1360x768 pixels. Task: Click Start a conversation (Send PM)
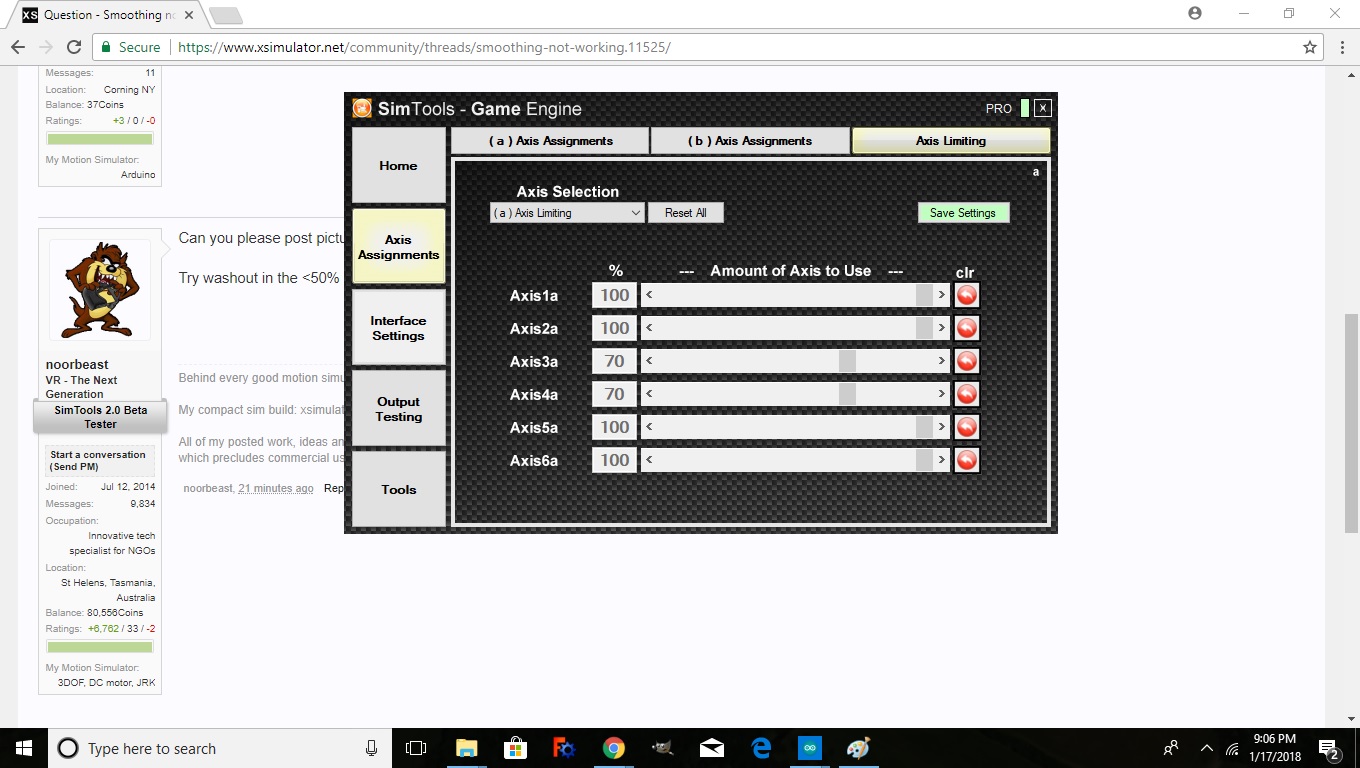100,461
